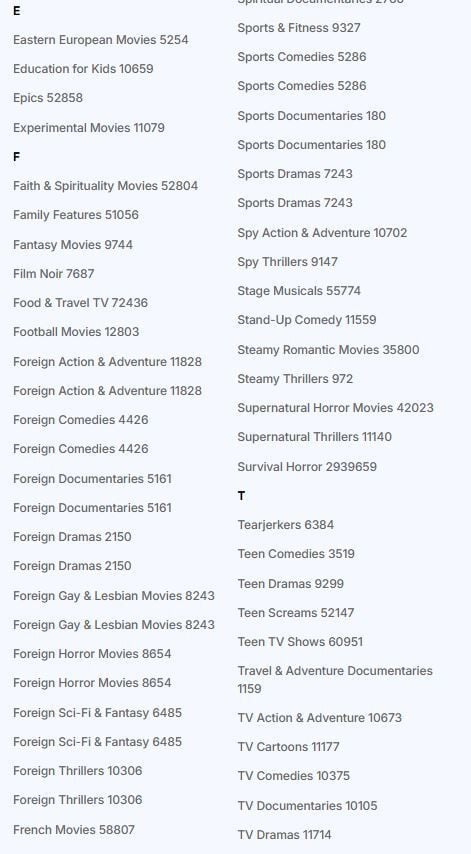The height and width of the screenshot is (854, 471).
Task: Open TV Cartoons 11177
Action: [x=288, y=746]
